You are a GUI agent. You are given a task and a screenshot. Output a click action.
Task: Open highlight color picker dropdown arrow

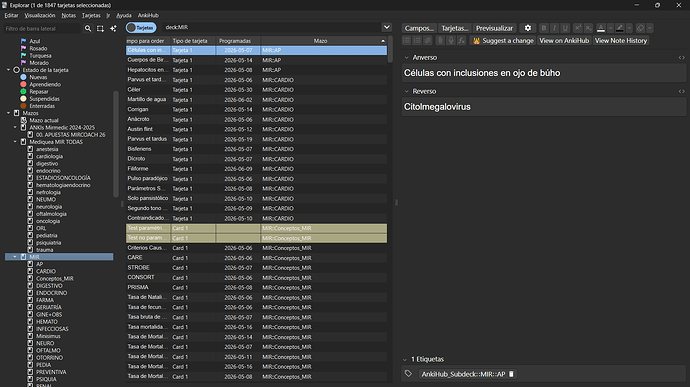629,28
